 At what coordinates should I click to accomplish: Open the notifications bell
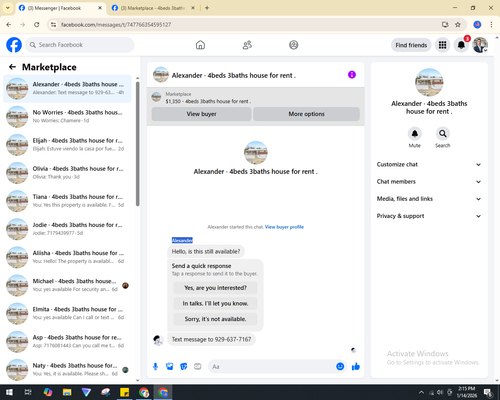click(461, 45)
